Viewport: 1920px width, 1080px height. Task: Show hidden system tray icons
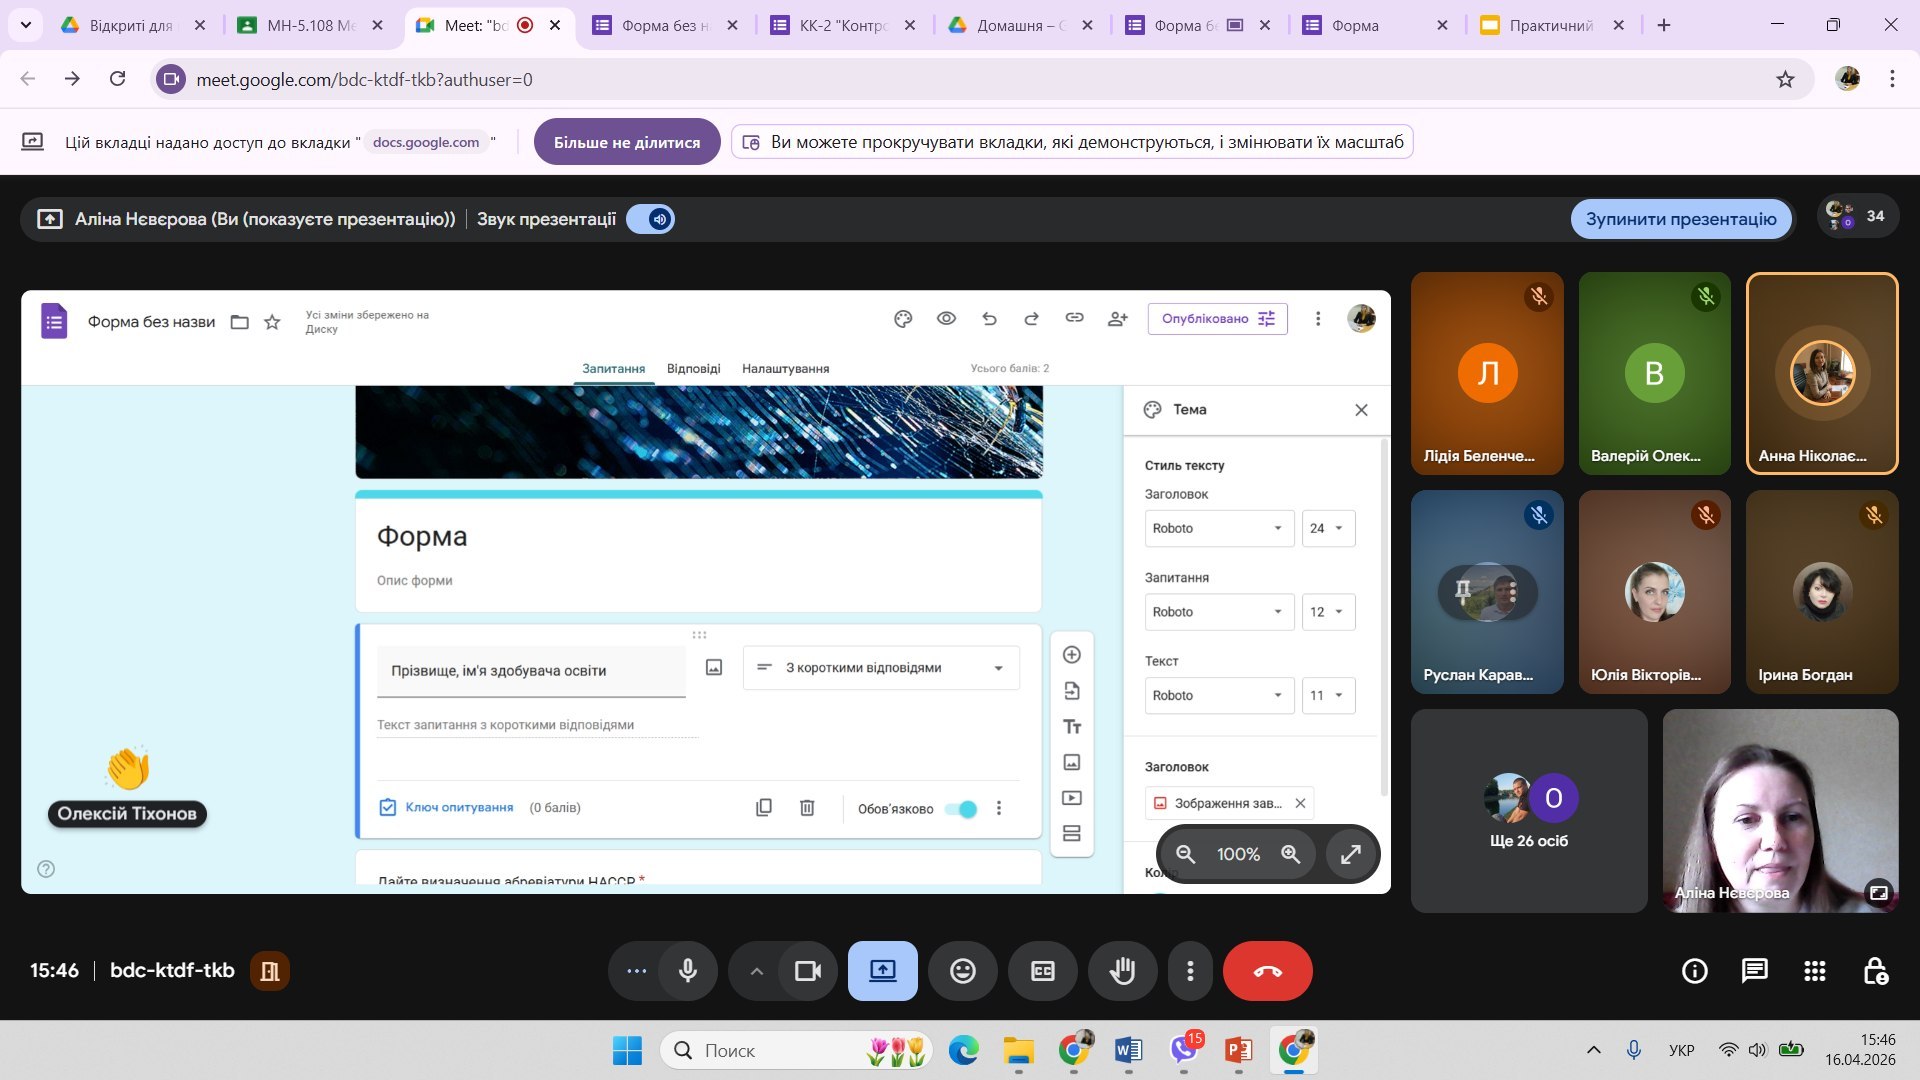1593,1050
